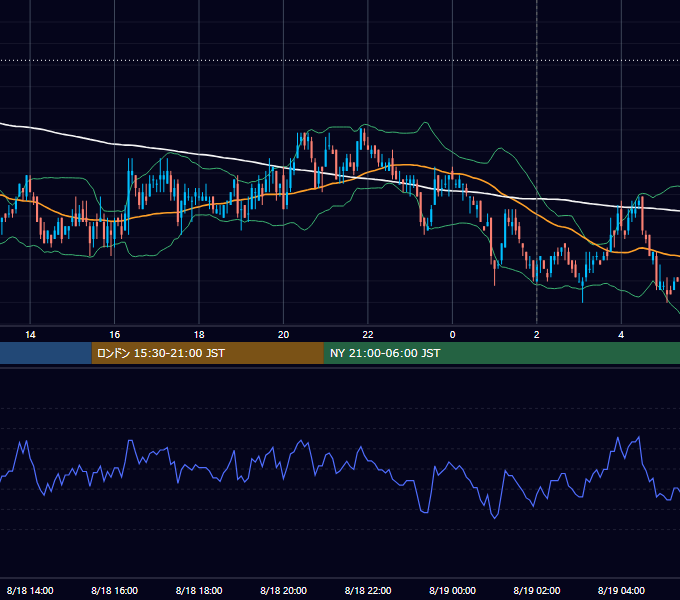The image size is (680, 600).
Task: Click the hour label 22 on time axis
Action: tap(368, 335)
